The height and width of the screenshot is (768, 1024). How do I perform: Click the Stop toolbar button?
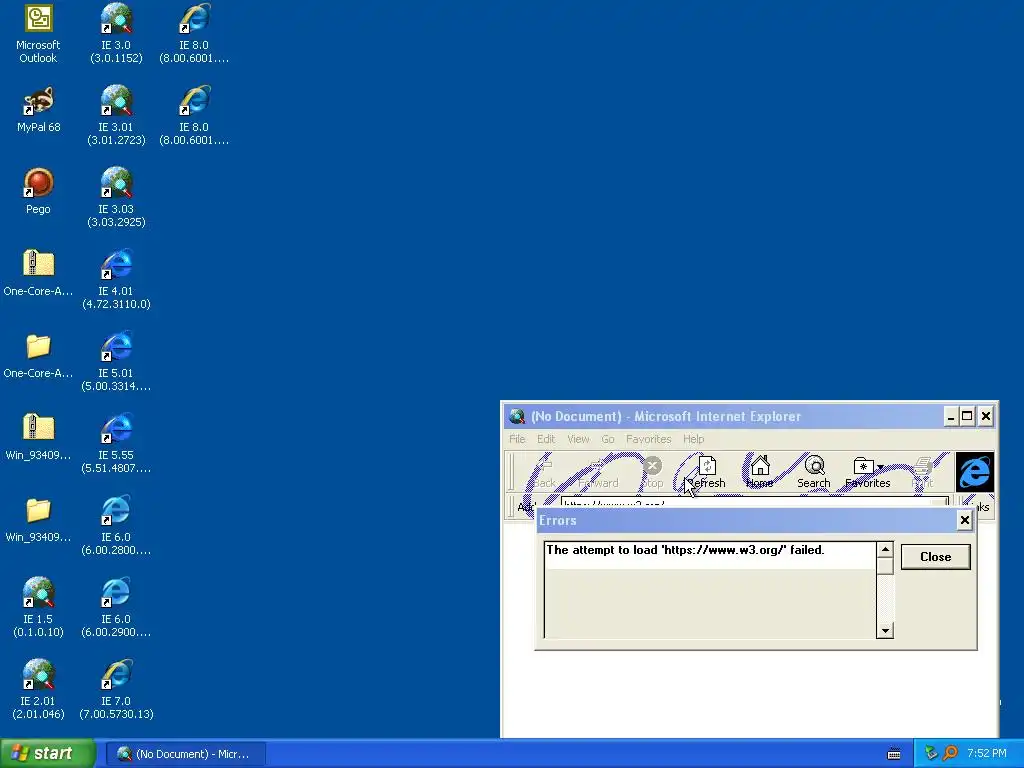[x=652, y=473]
